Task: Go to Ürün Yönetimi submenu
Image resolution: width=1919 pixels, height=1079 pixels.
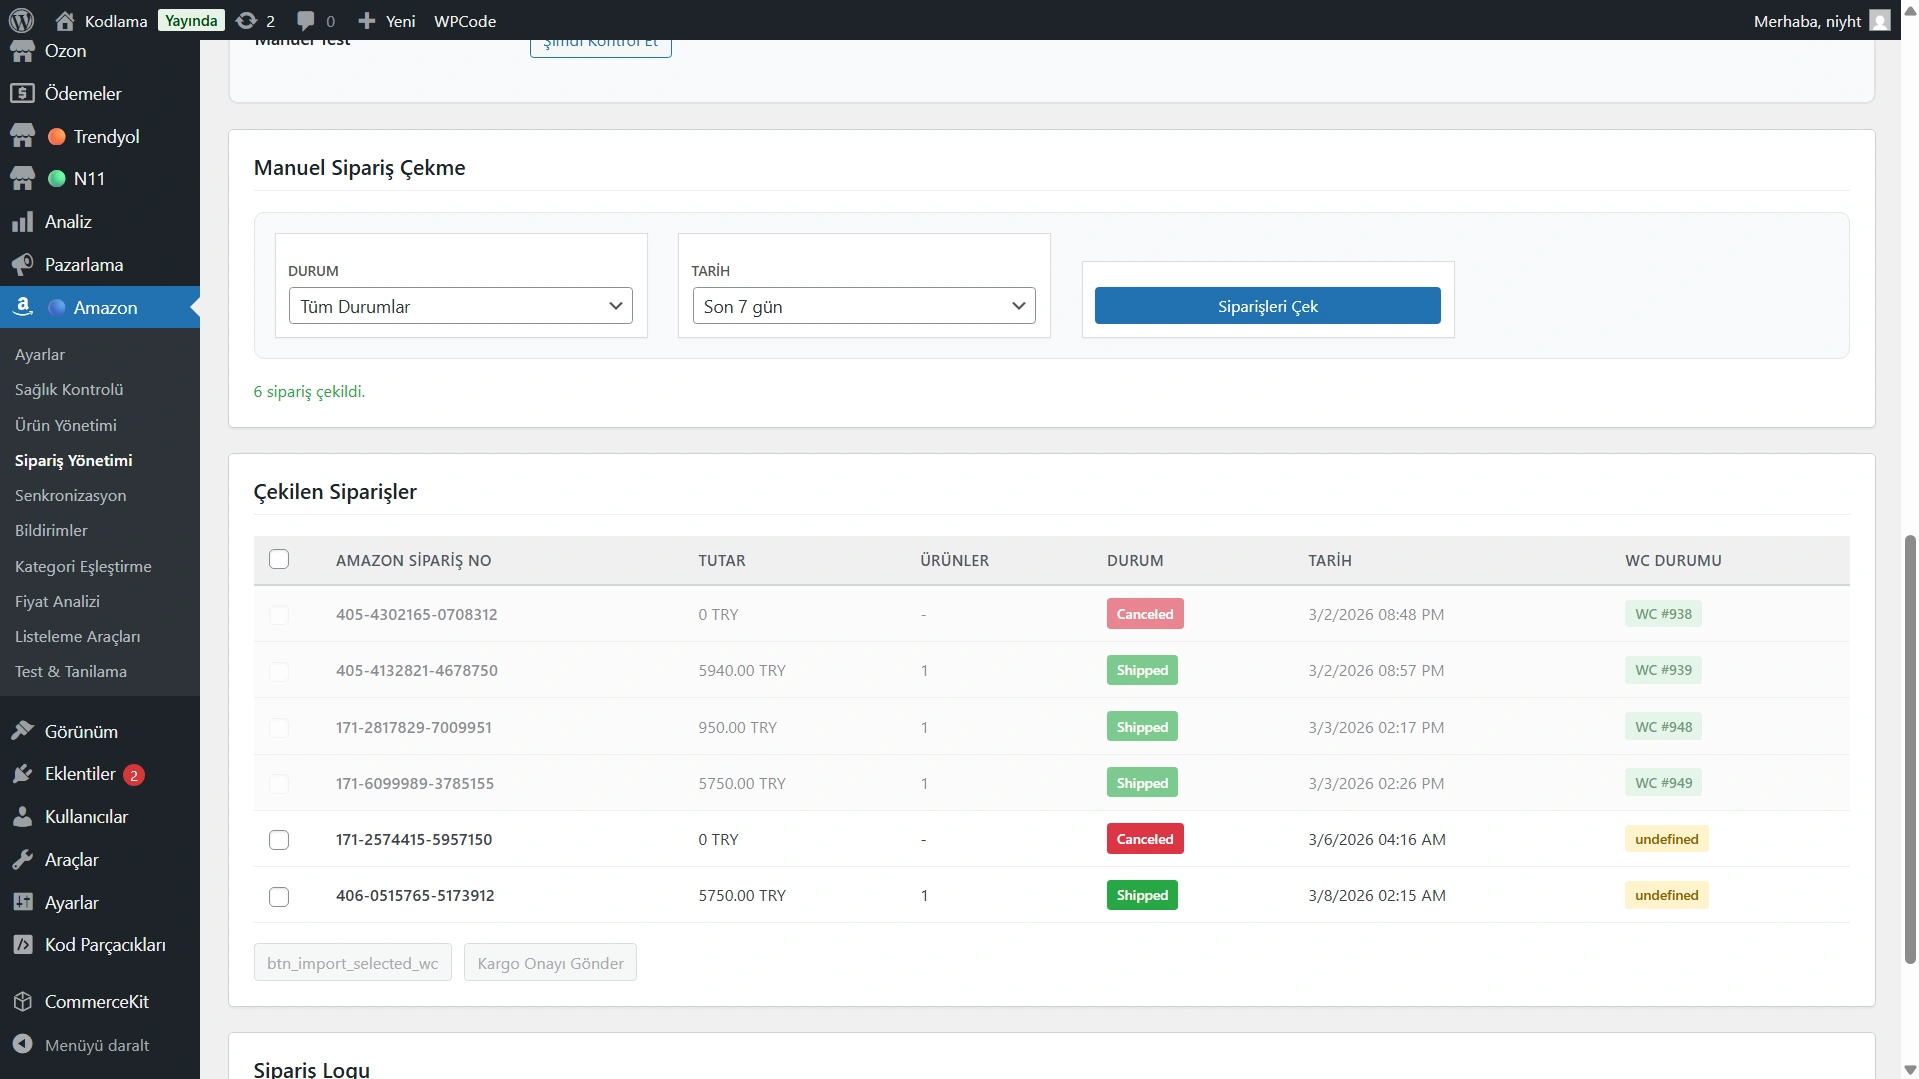Action: 66,425
